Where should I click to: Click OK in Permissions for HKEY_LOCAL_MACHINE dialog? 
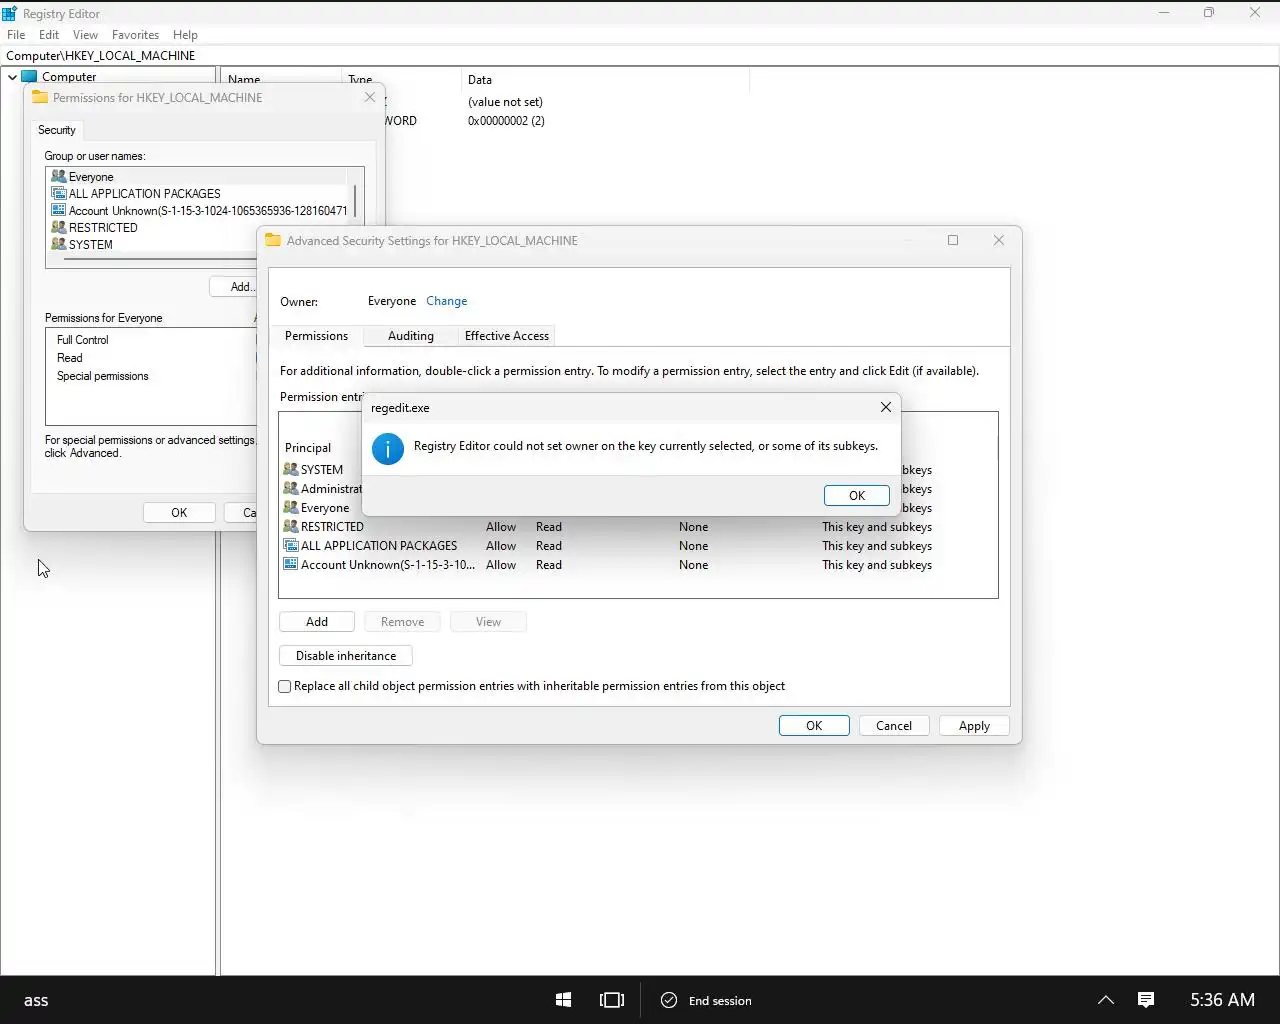(x=179, y=513)
